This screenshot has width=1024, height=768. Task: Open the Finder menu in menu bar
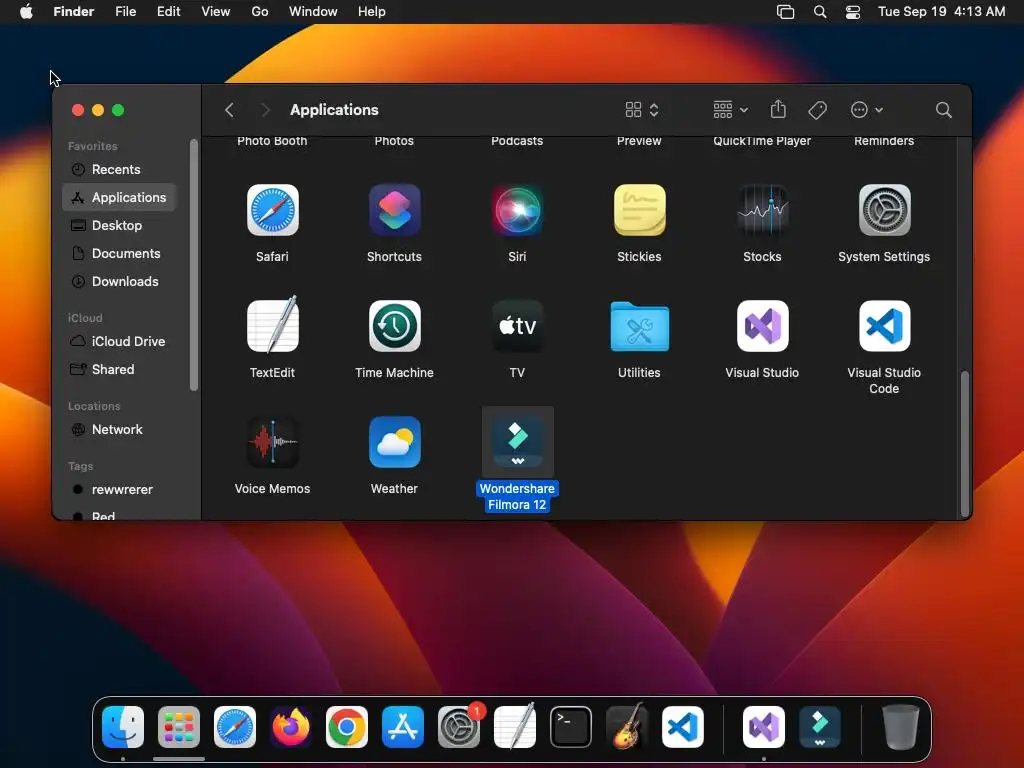point(74,12)
